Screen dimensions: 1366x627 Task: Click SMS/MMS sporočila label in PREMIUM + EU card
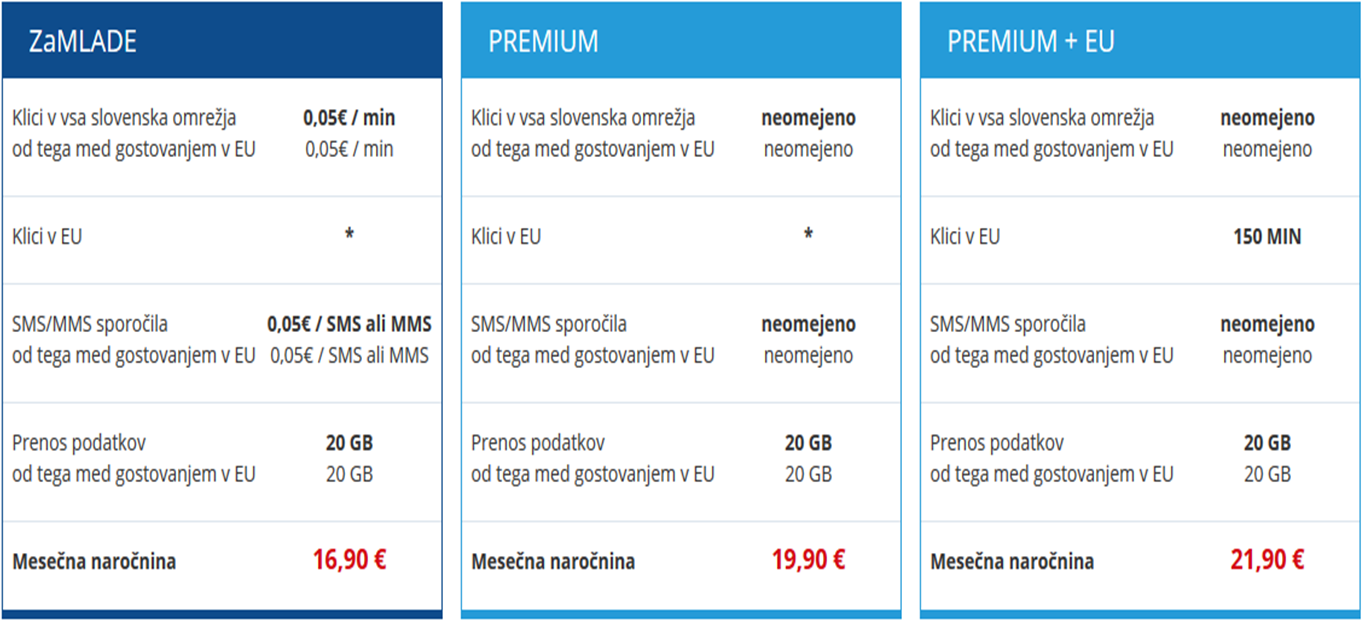pyautogui.click(x=1008, y=324)
